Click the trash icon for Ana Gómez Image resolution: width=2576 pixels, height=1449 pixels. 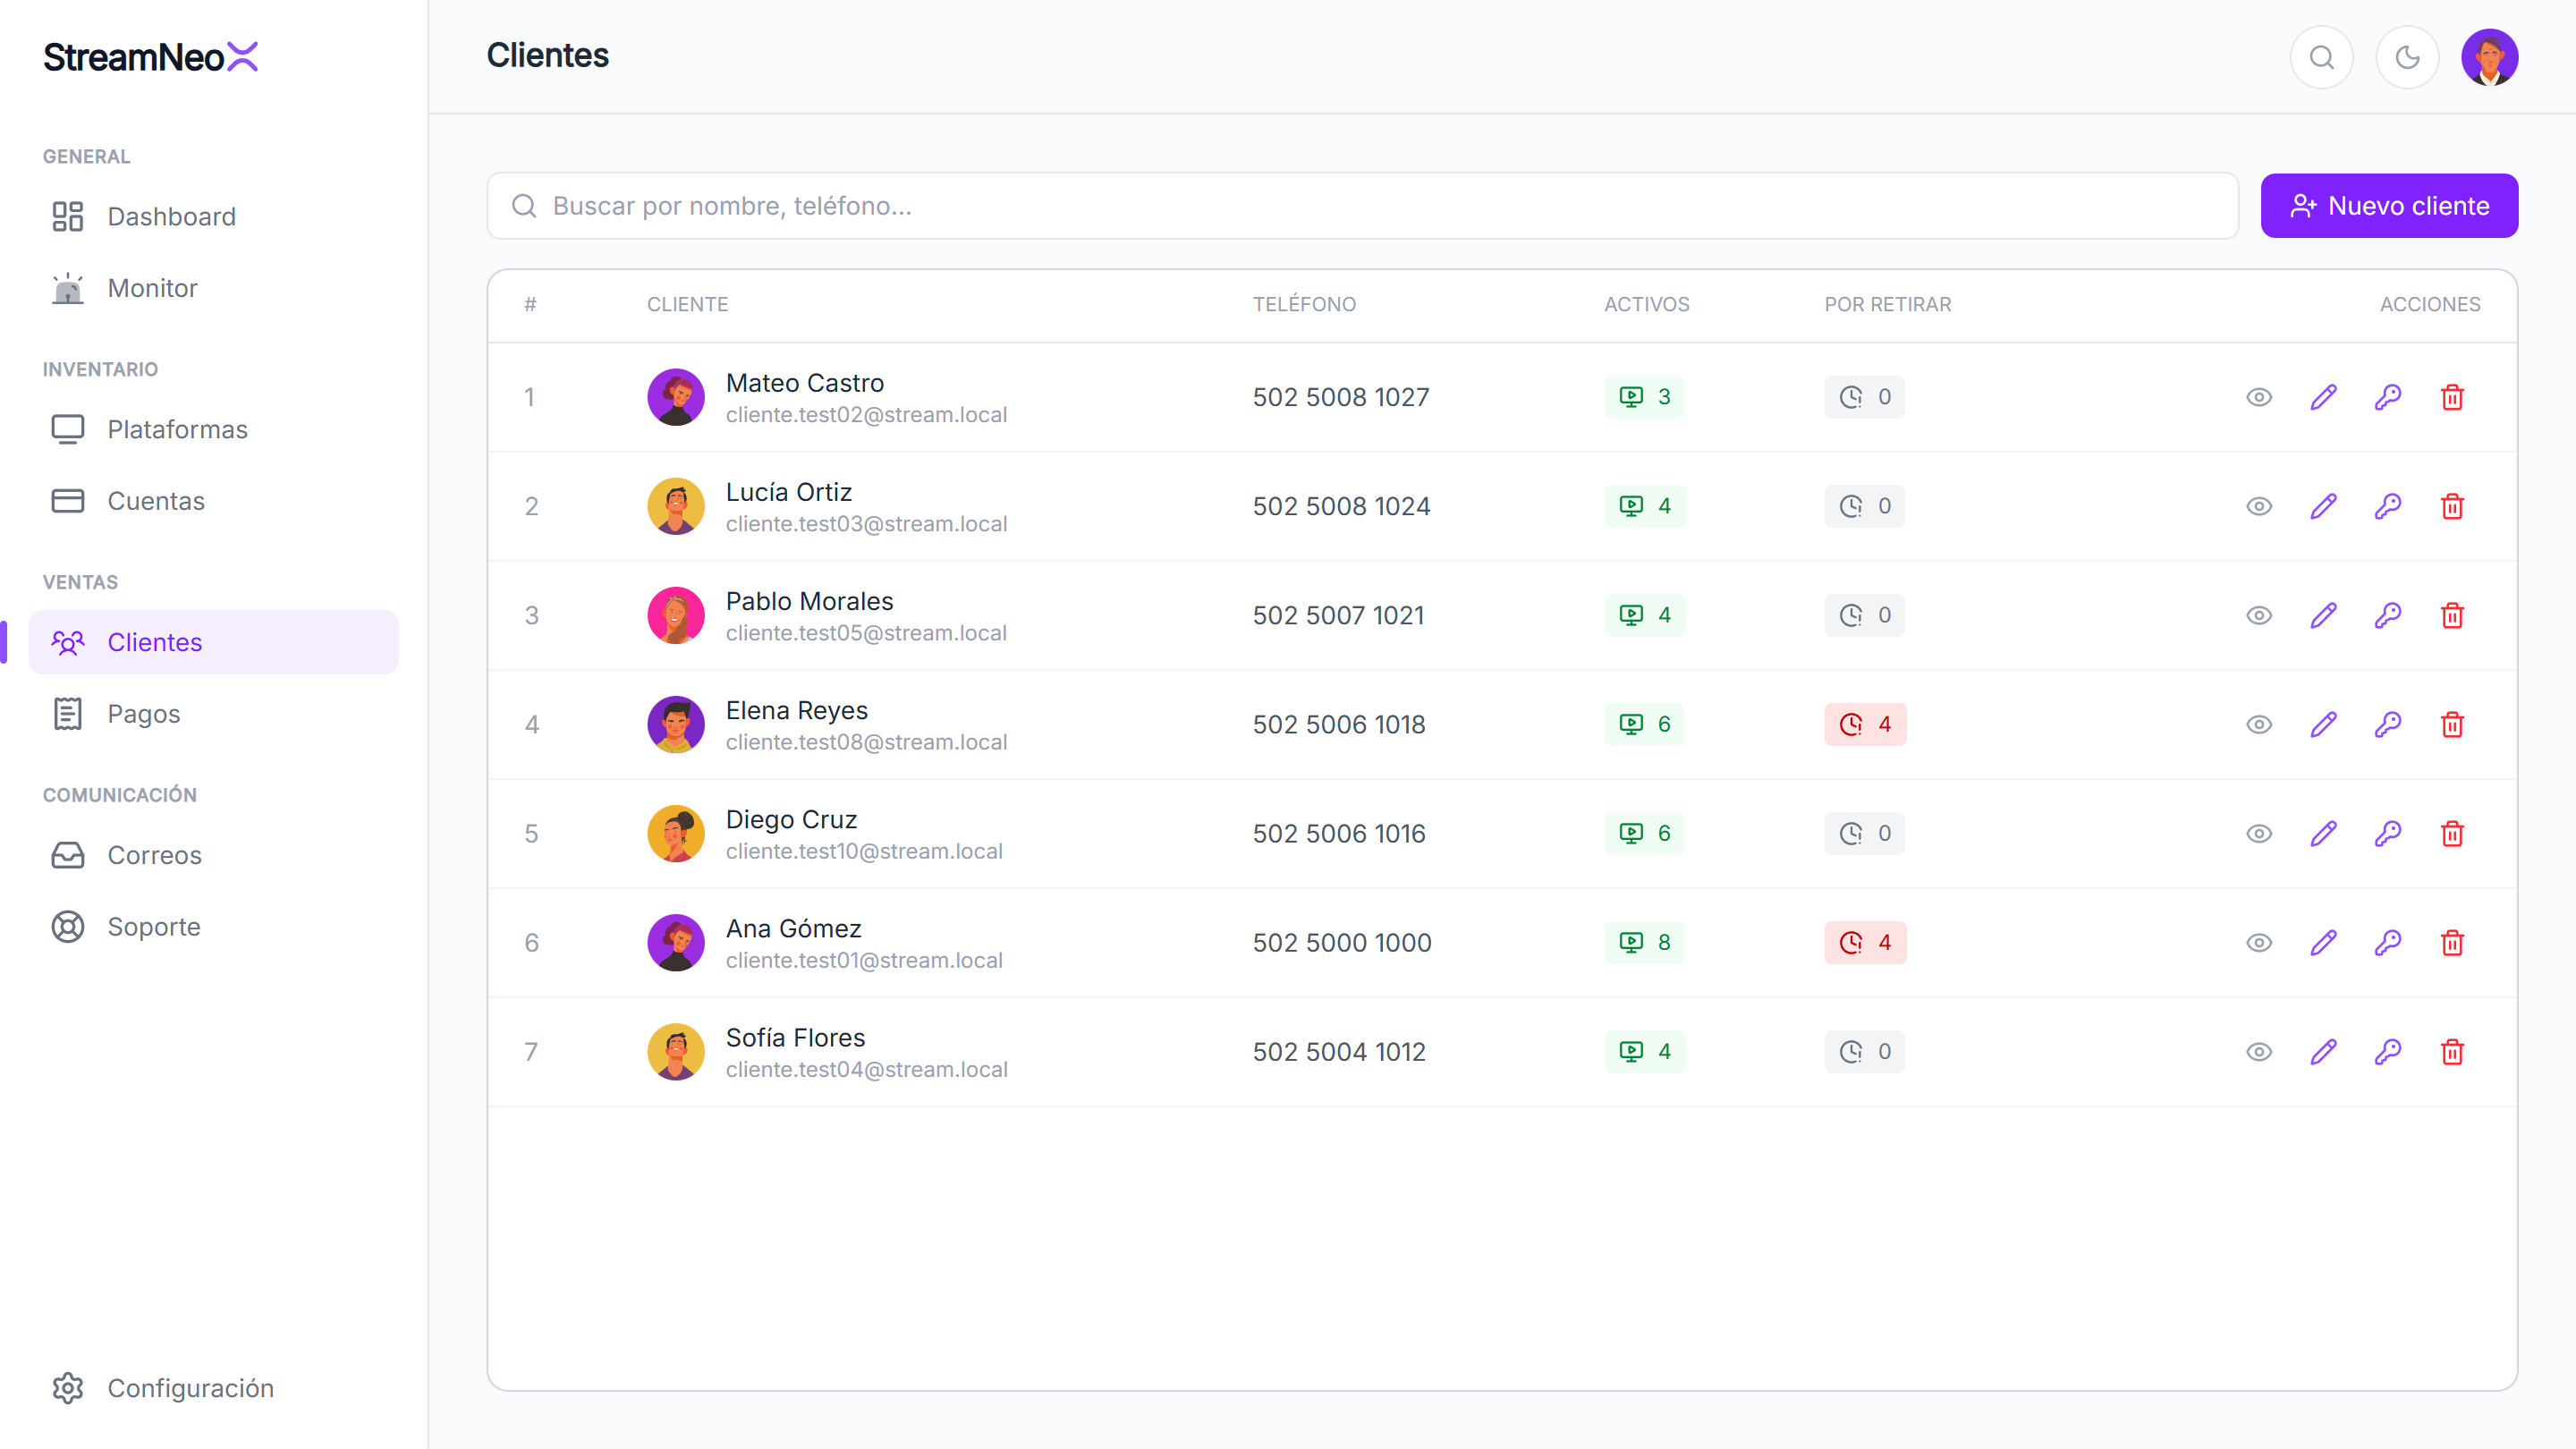pos(2452,942)
